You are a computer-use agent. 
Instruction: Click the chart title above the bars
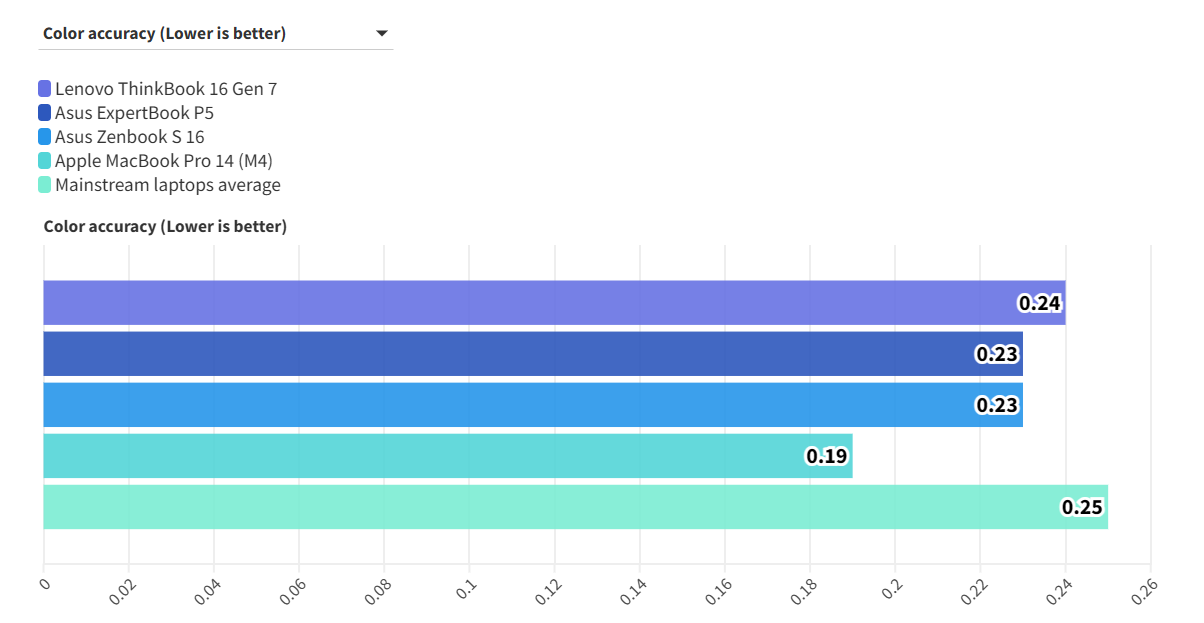(x=165, y=227)
